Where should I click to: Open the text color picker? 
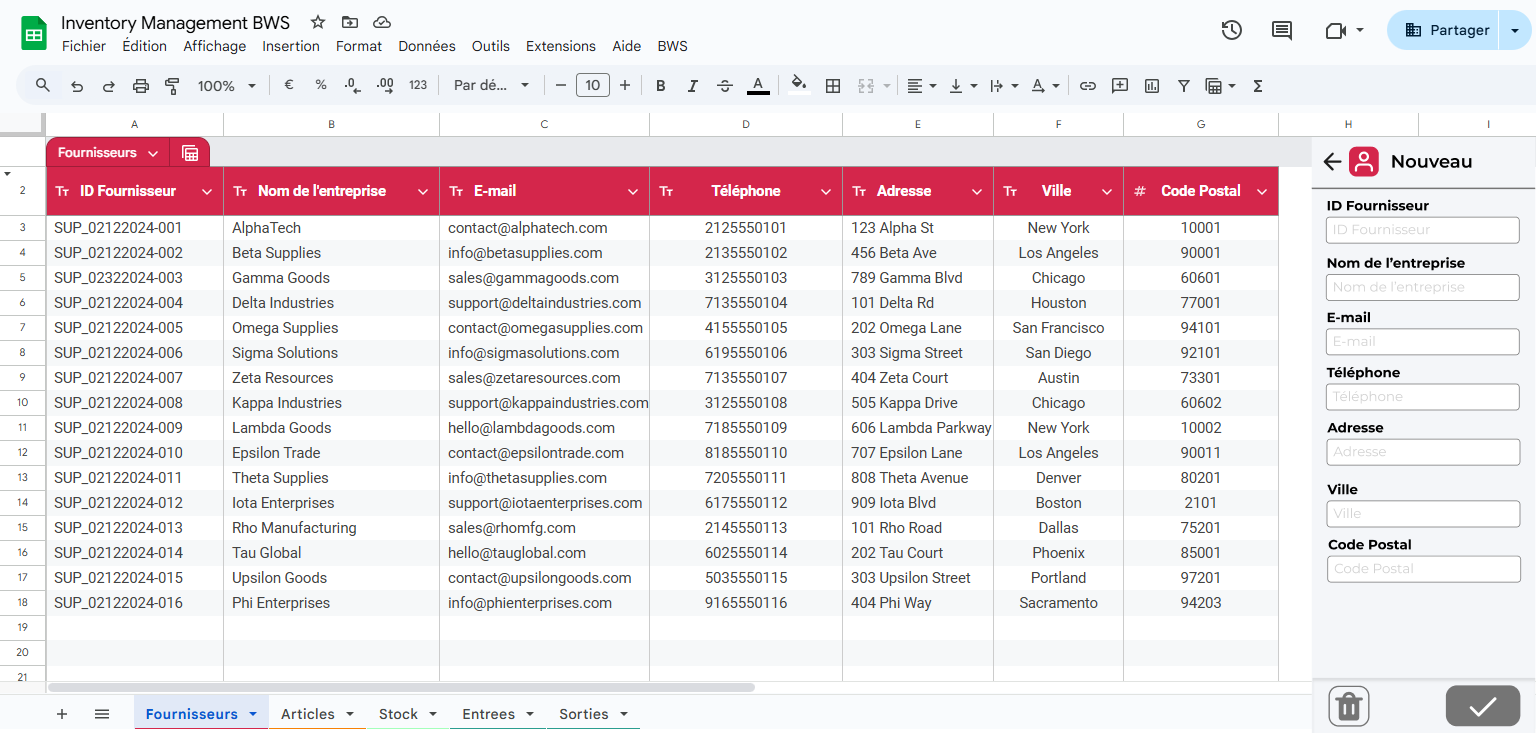coord(758,86)
